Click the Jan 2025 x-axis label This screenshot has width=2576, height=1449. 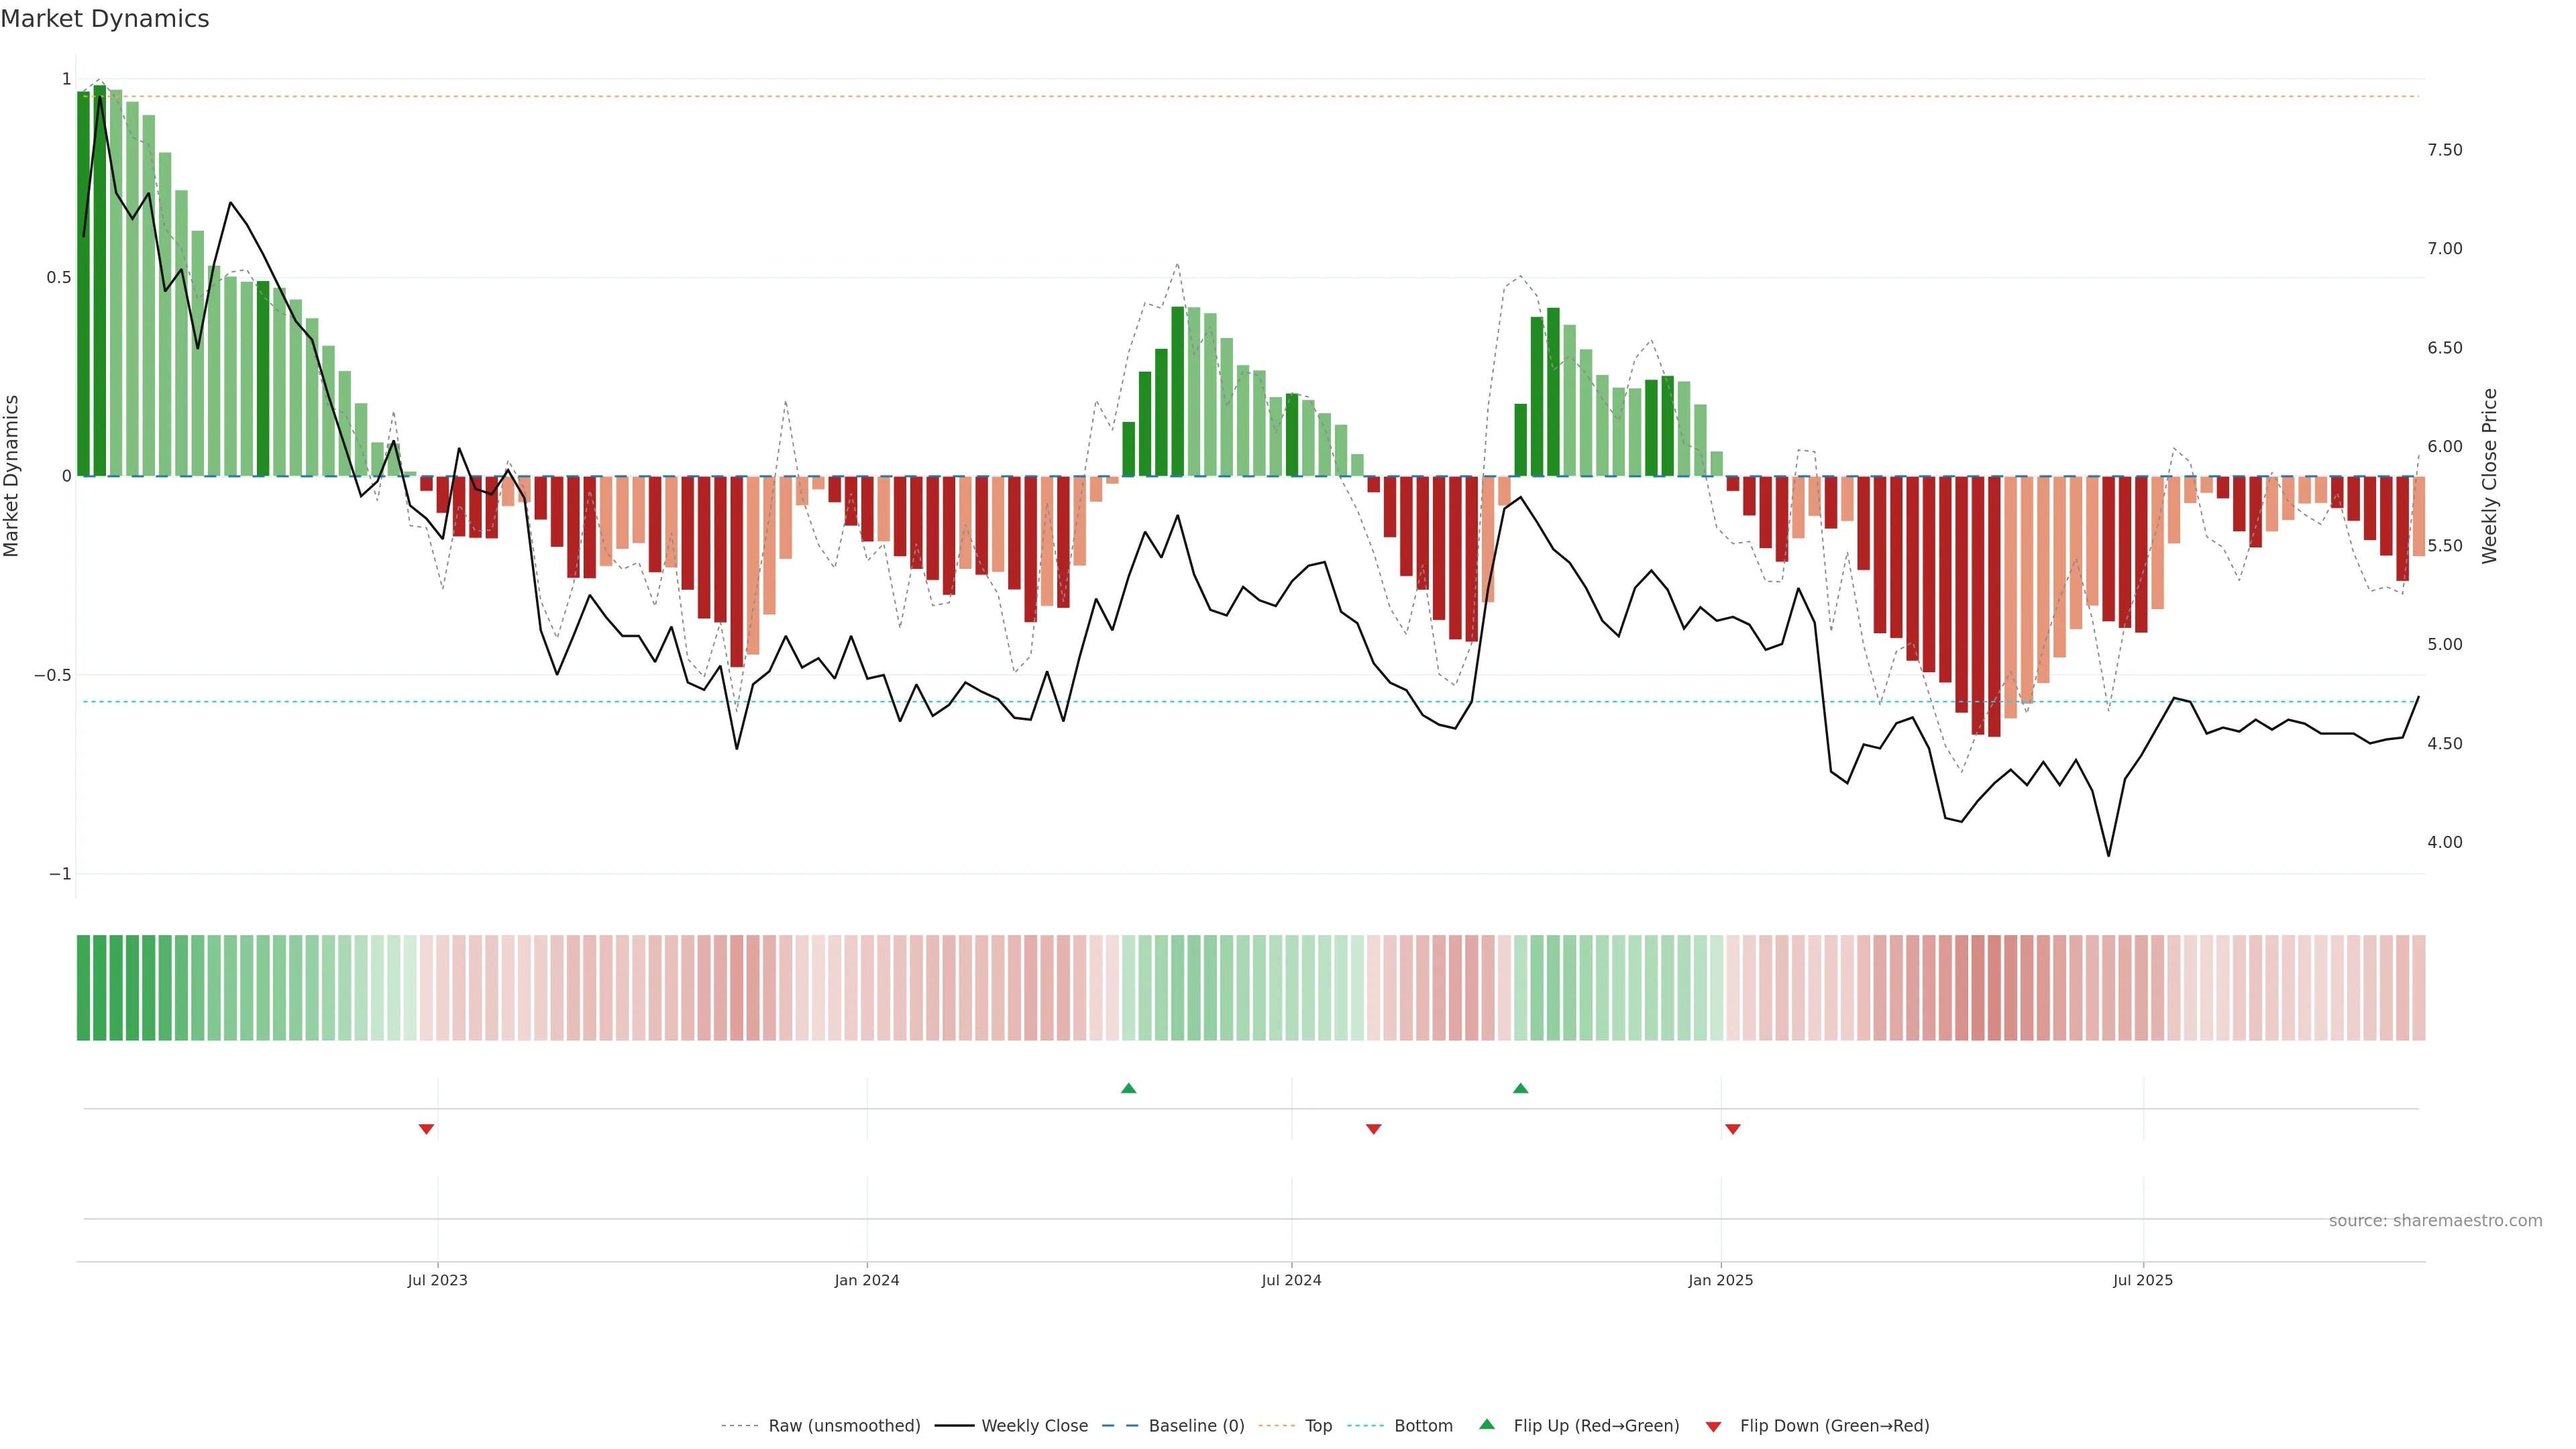coord(1720,1280)
